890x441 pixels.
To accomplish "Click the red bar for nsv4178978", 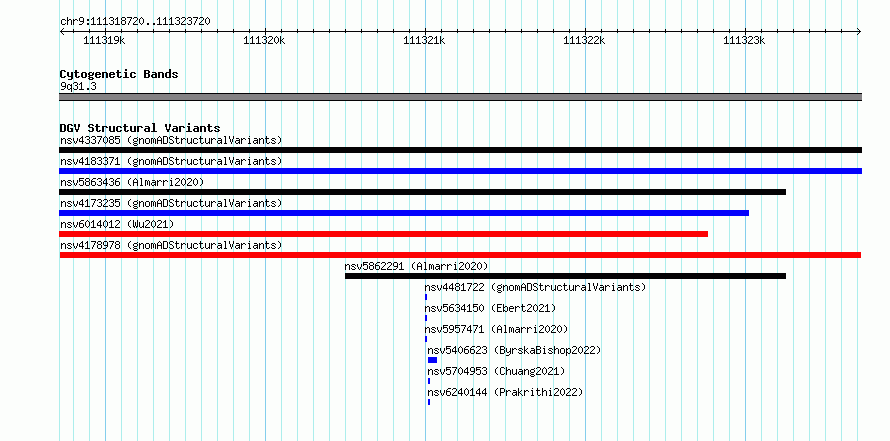I will click(460, 255).
